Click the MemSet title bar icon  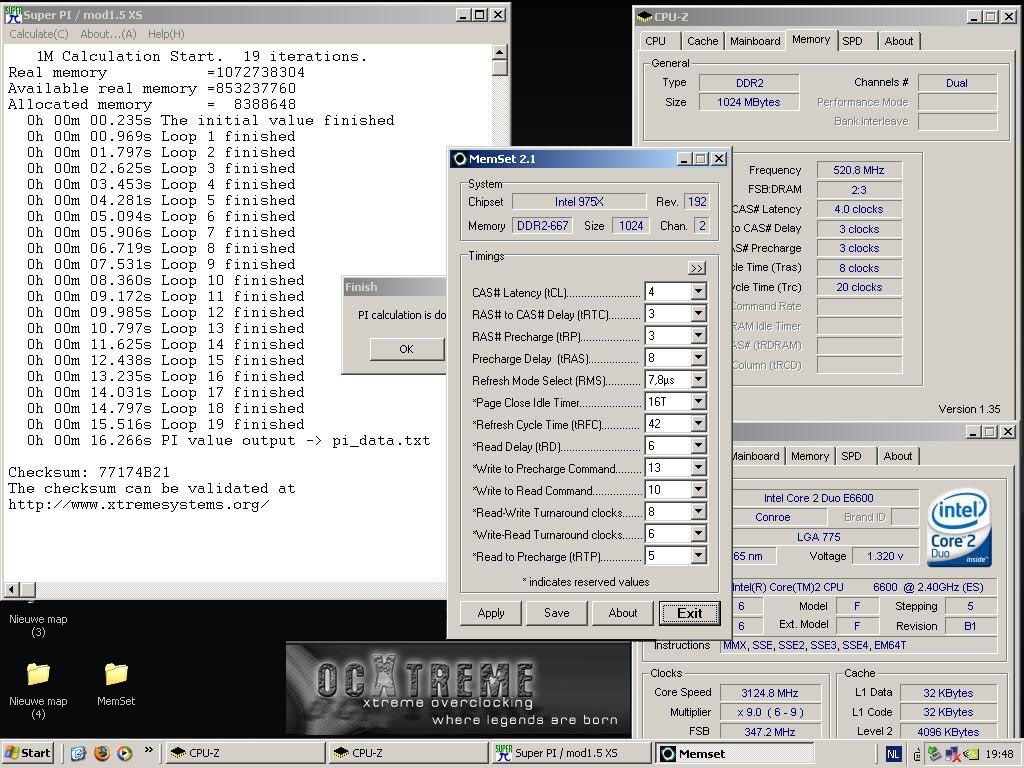pos(460,159)
